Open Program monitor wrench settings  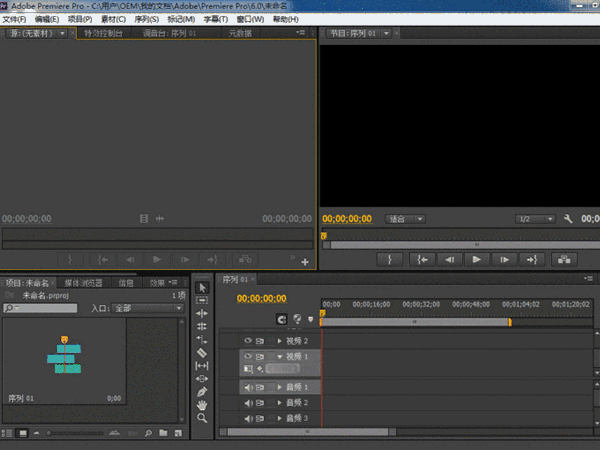coord(568,219)
